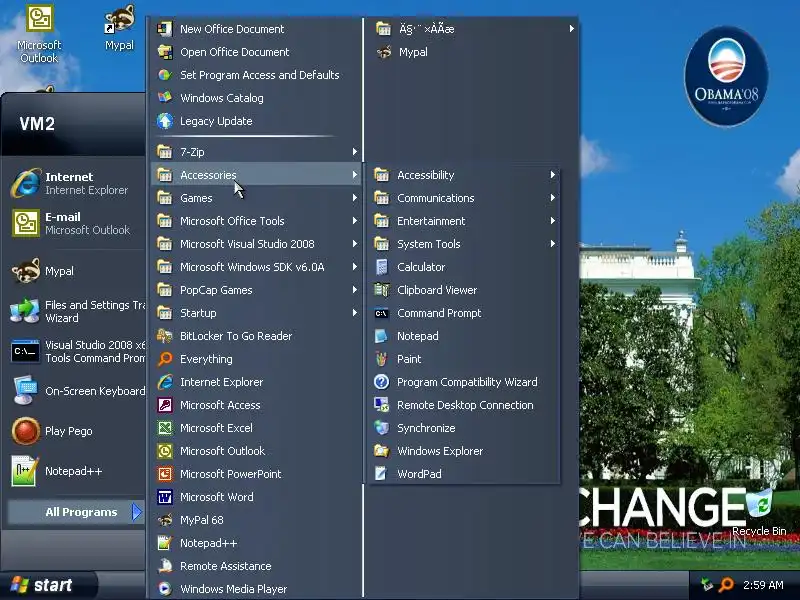The height and width of the screenshot is (600, 800).
Task: Open Microsoft Access
Action: pos(256,405)
